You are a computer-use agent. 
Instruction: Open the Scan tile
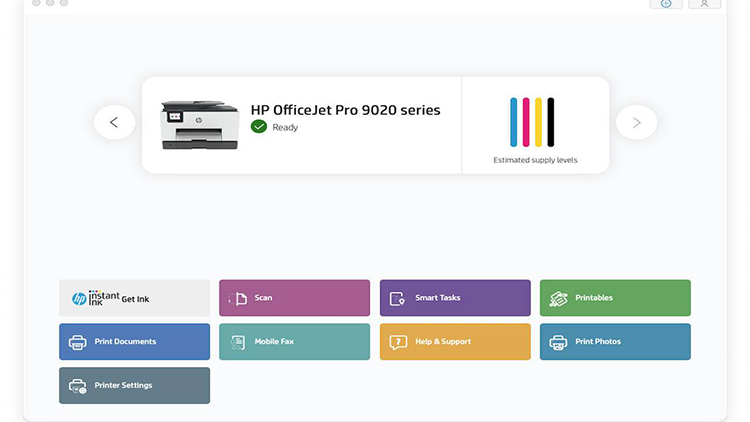[x=294, y=298]
